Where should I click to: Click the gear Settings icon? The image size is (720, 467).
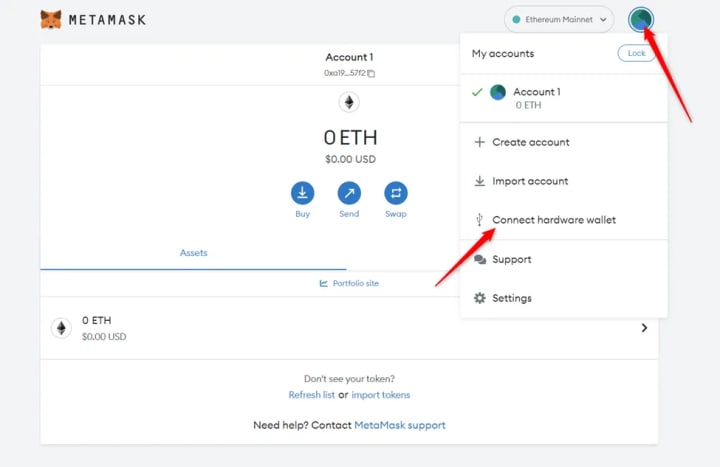479,298
